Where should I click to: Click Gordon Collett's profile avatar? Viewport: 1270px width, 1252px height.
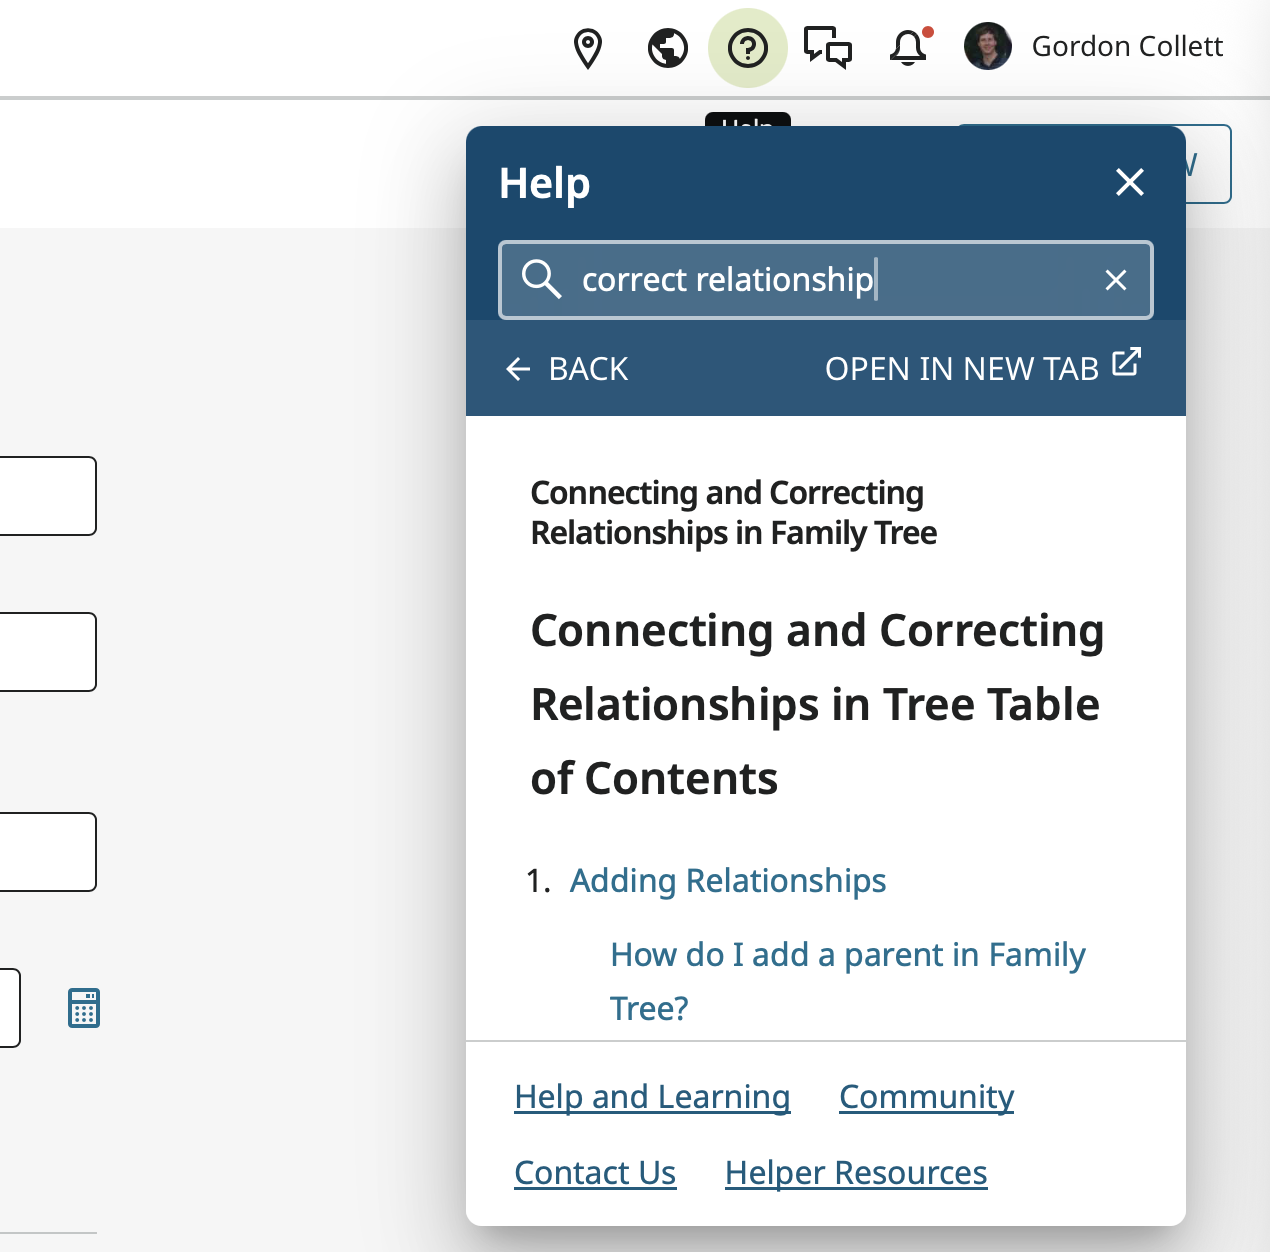pos(987,47)
